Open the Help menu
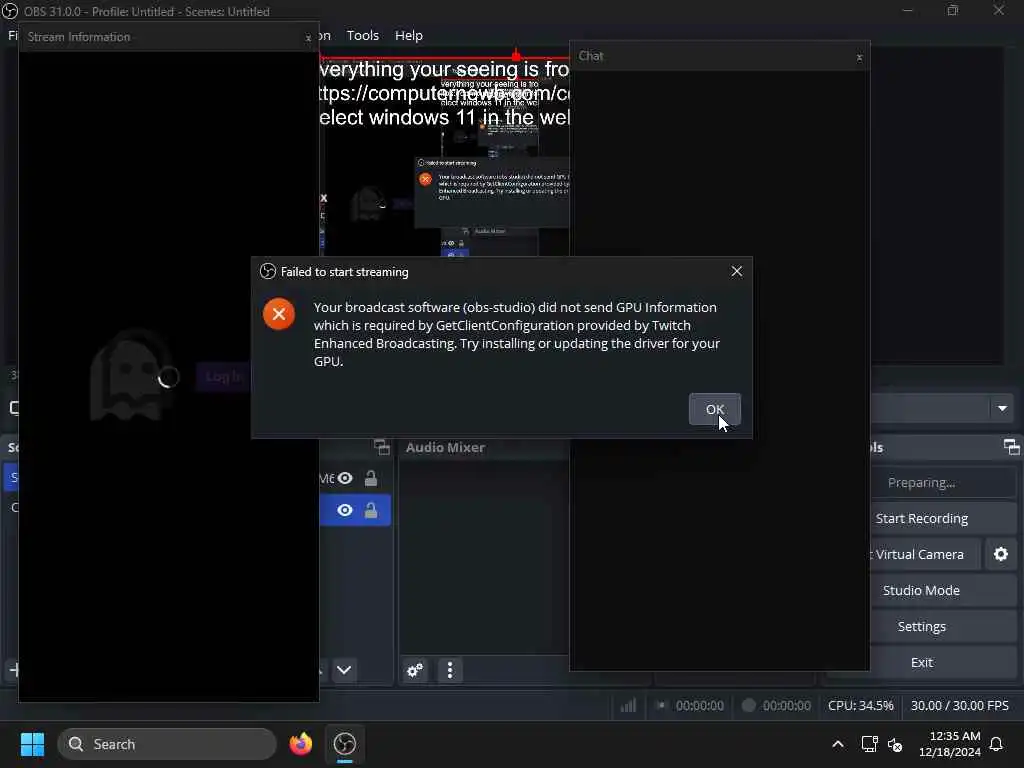This screenshot has width=1024, height=768. tap(409, 35)
